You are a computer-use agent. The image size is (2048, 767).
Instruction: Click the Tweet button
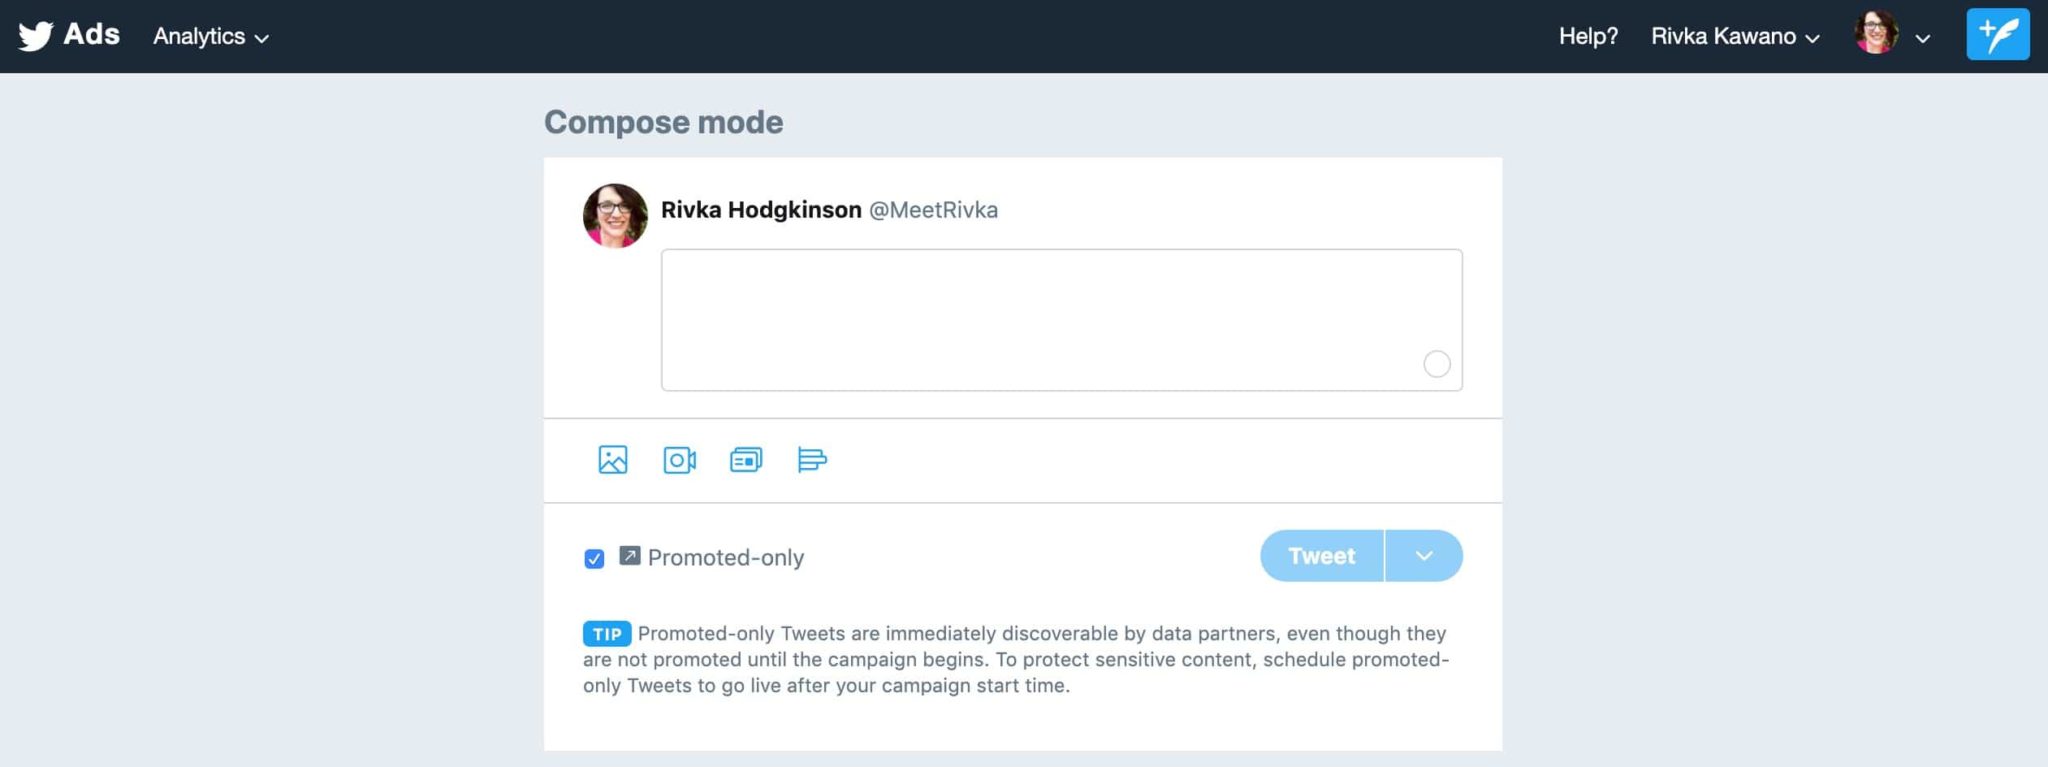coord(1322,556)
